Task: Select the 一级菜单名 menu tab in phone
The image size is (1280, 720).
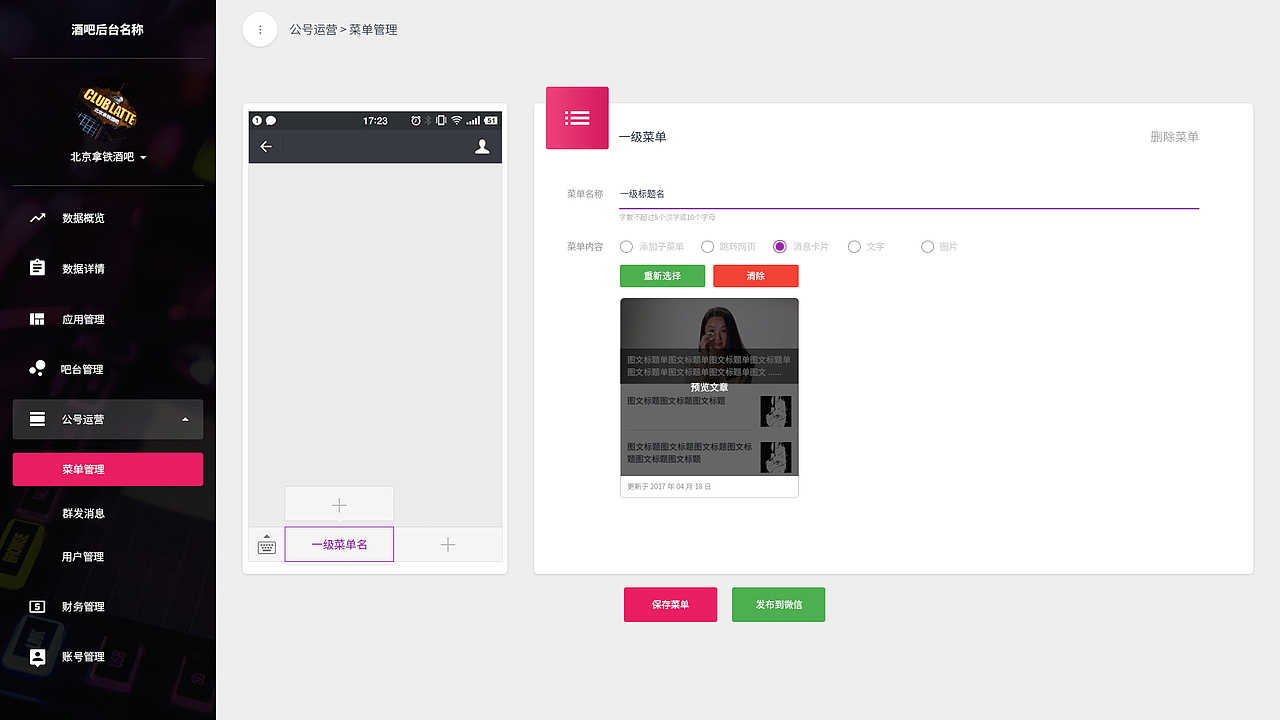Action: pos(339,545)
